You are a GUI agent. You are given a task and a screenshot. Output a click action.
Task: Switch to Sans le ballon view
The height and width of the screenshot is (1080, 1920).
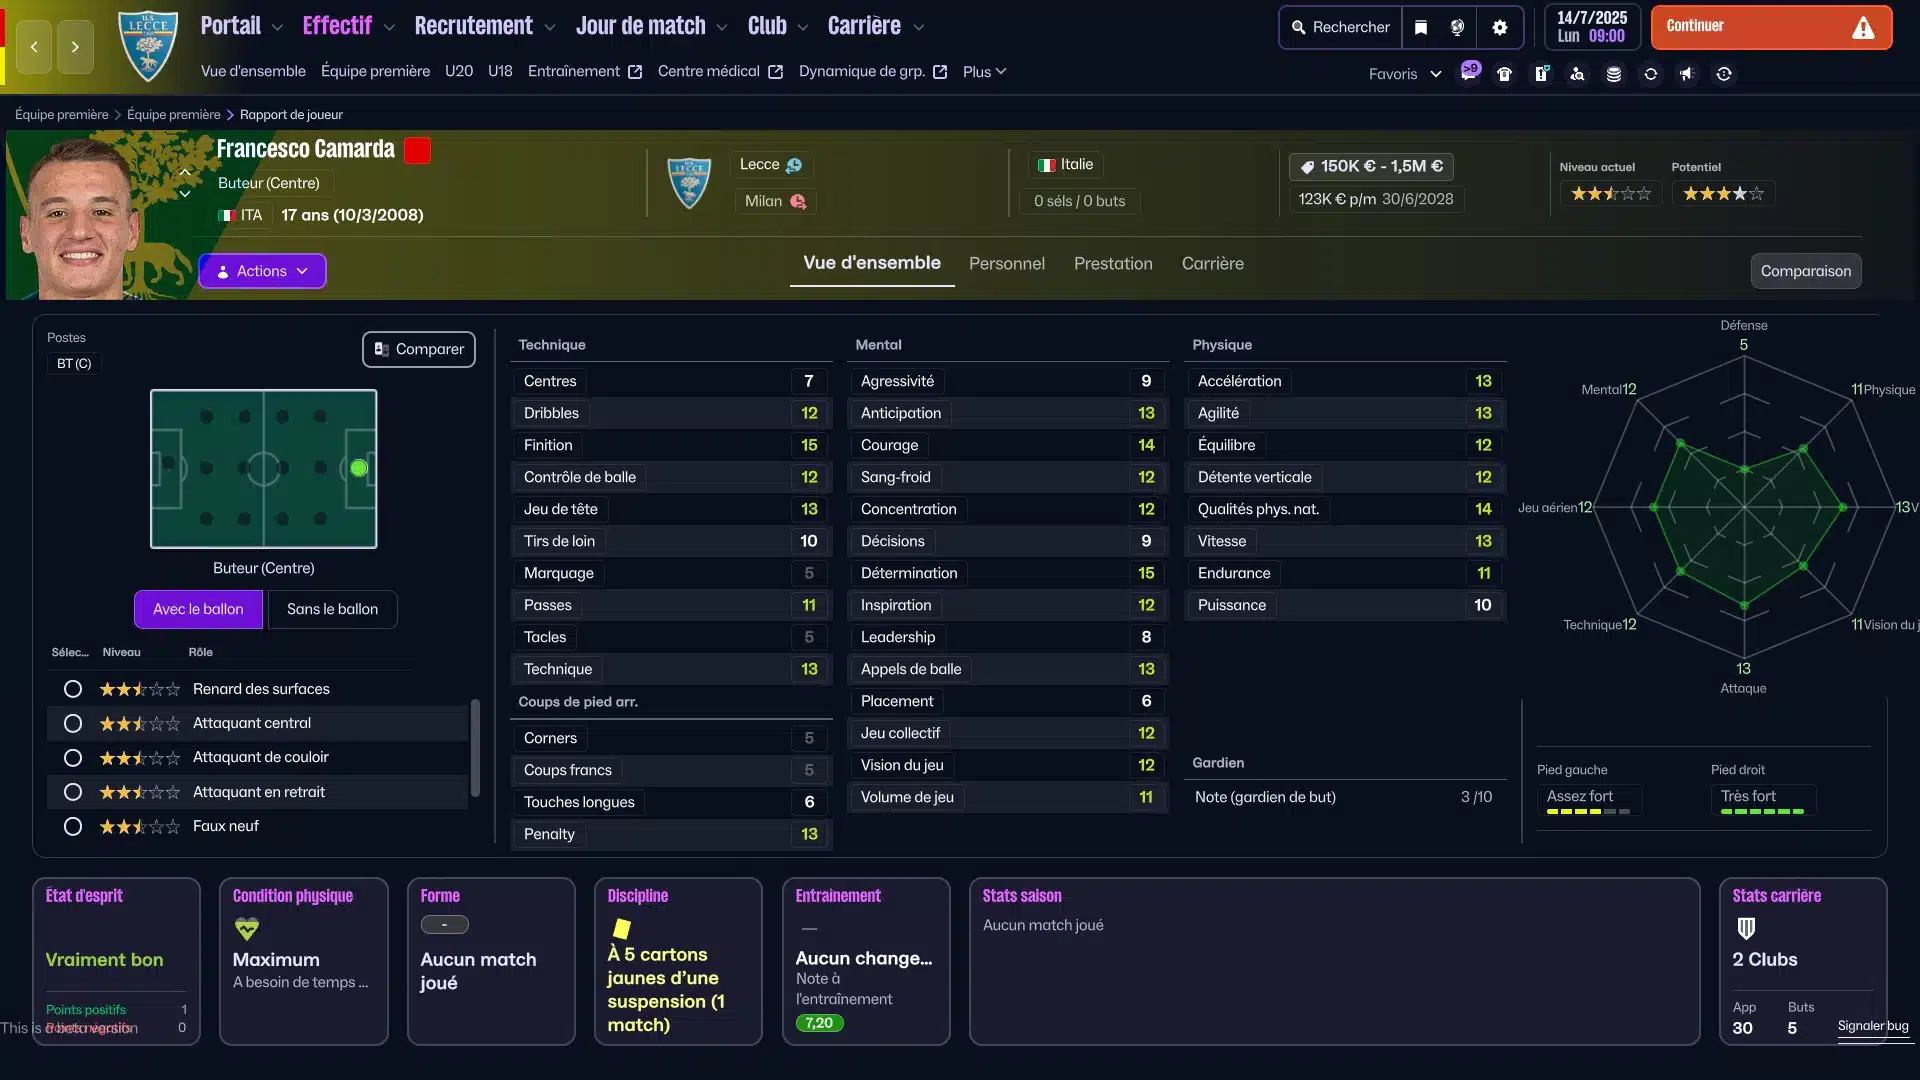332,609
